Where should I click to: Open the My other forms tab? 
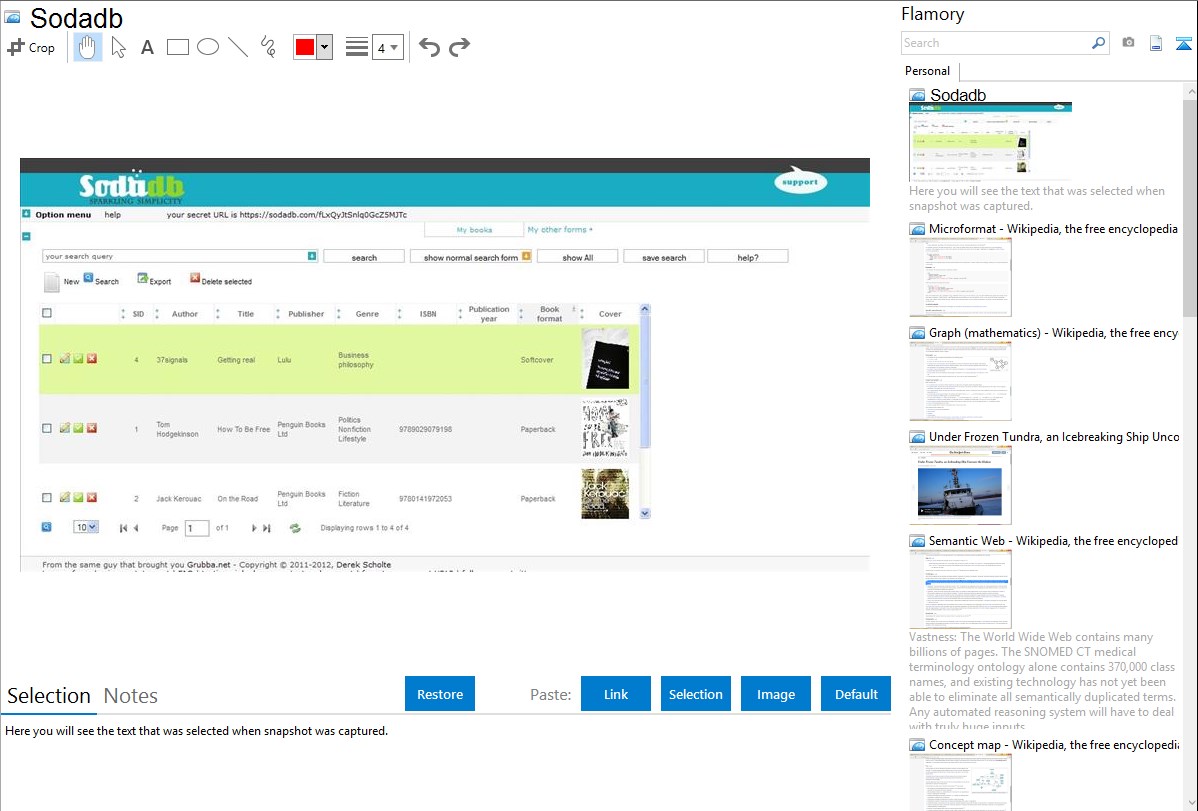560,229
